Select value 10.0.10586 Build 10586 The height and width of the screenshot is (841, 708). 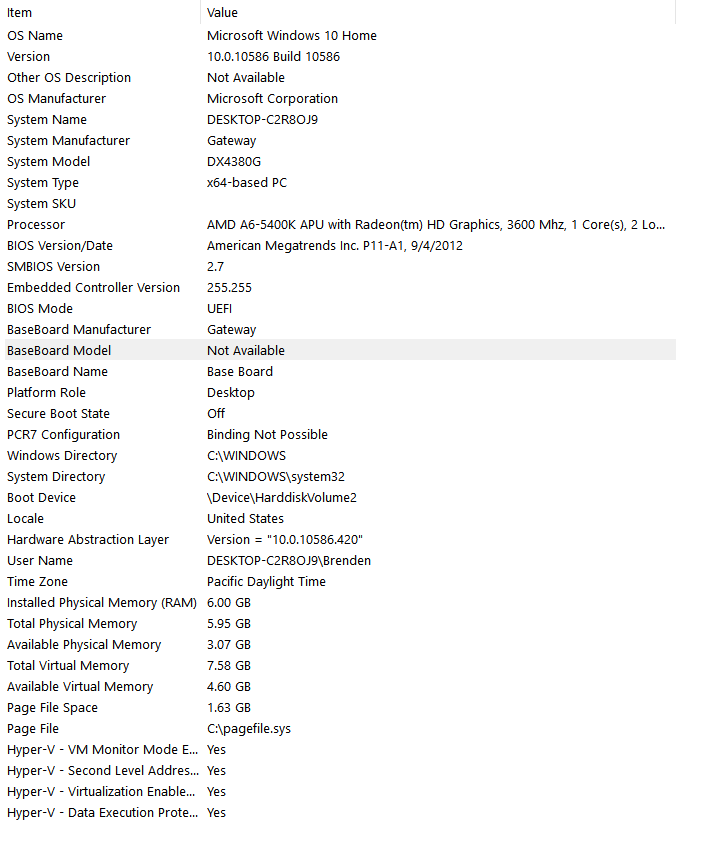click(x=274, y=56)
